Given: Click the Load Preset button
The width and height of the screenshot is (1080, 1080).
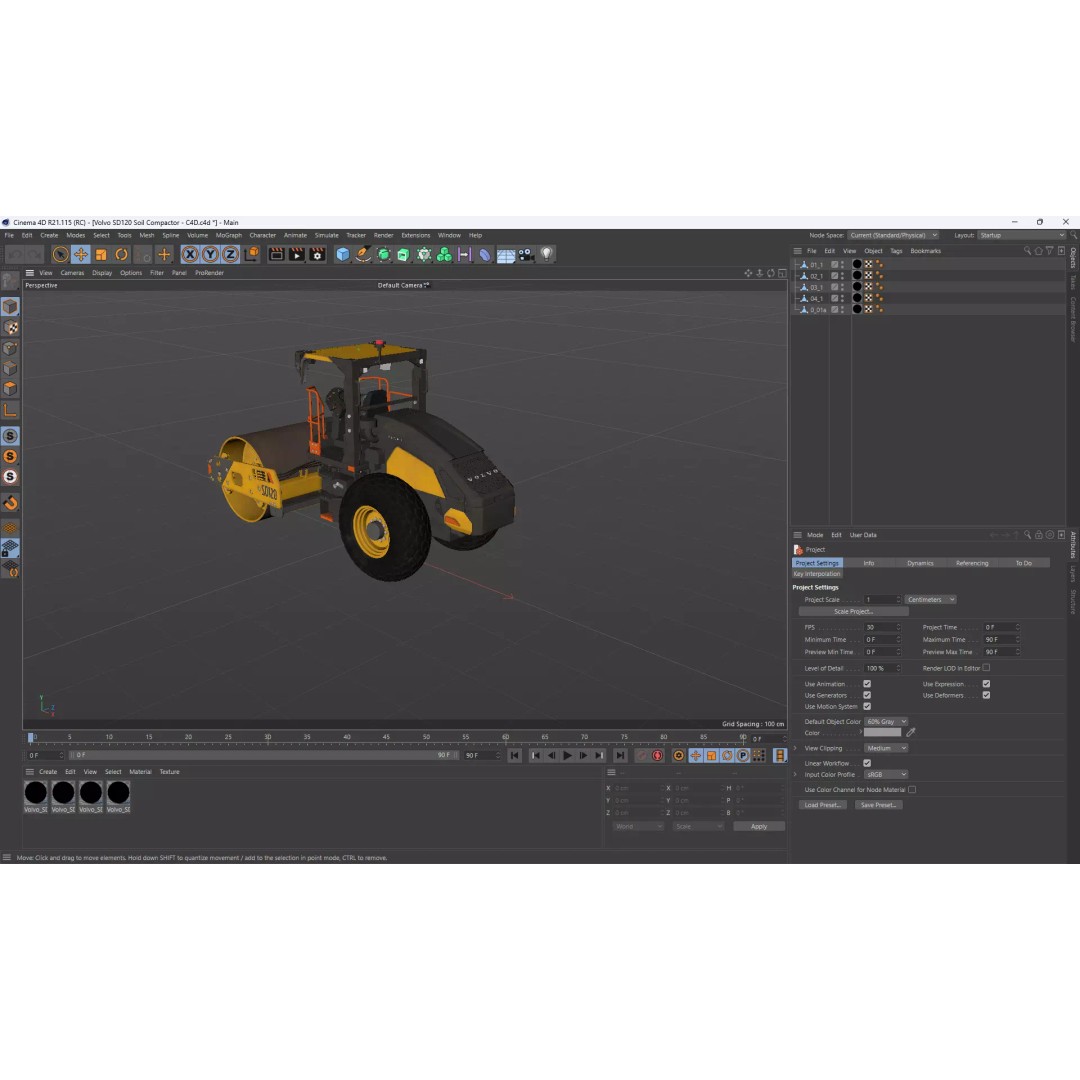Looking at the screenshot, I should (822, 804).
